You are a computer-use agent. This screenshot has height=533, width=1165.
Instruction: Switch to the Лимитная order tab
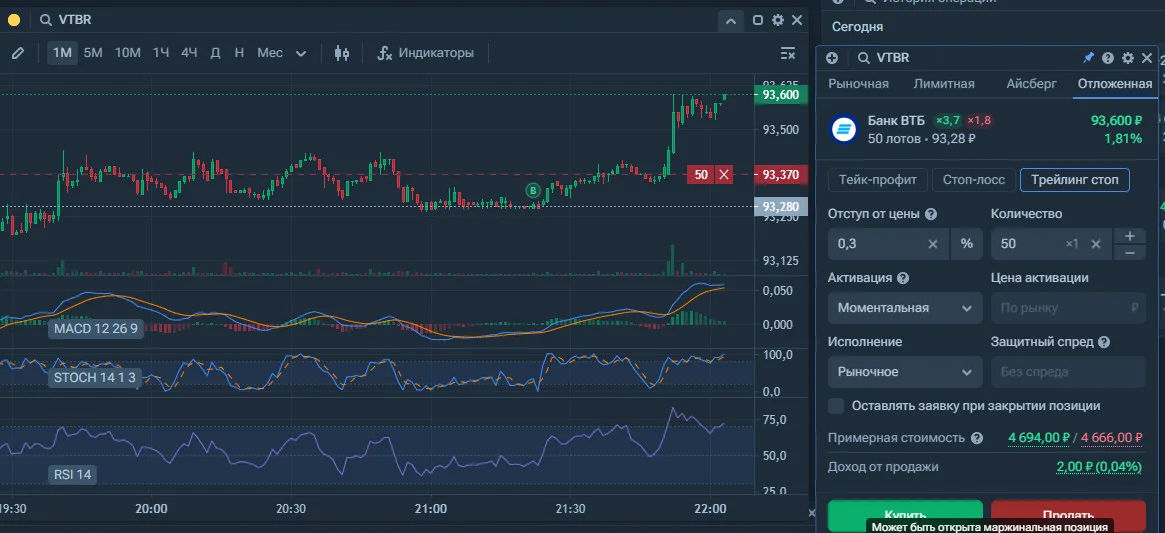point(944,84)
